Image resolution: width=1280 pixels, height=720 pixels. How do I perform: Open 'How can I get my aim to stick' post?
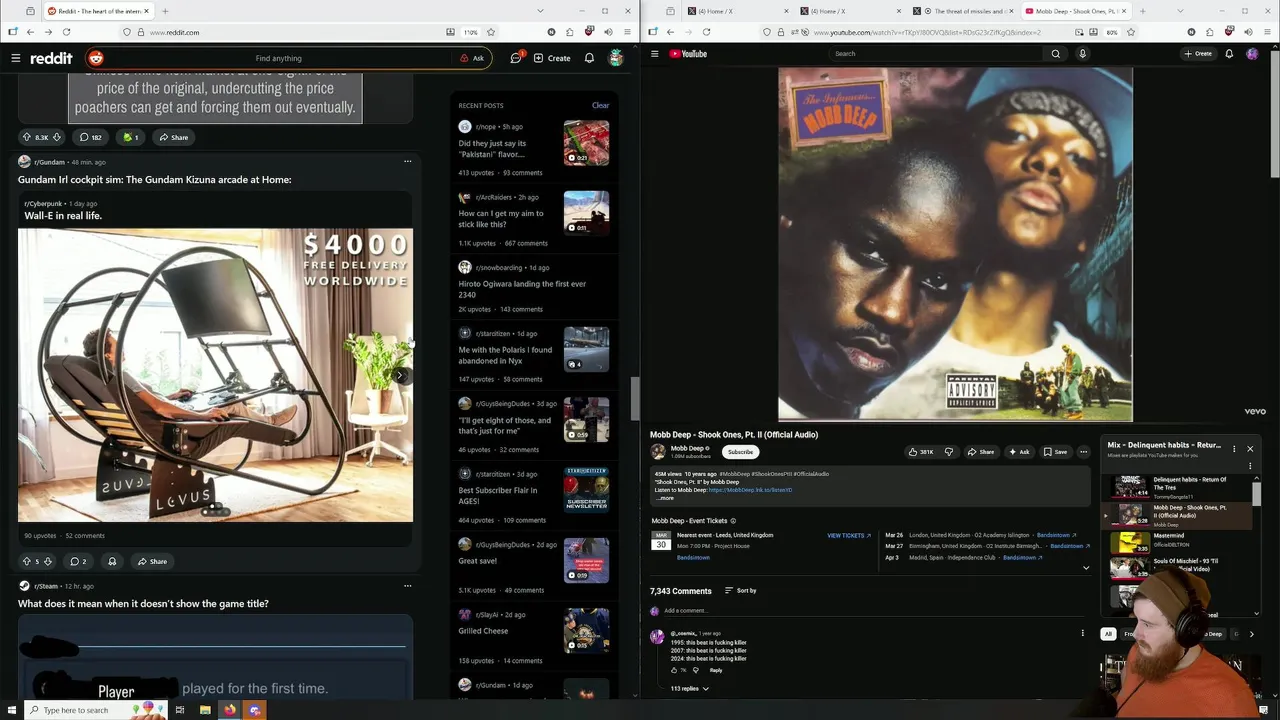pyautogui.click(x=501, y=218)
